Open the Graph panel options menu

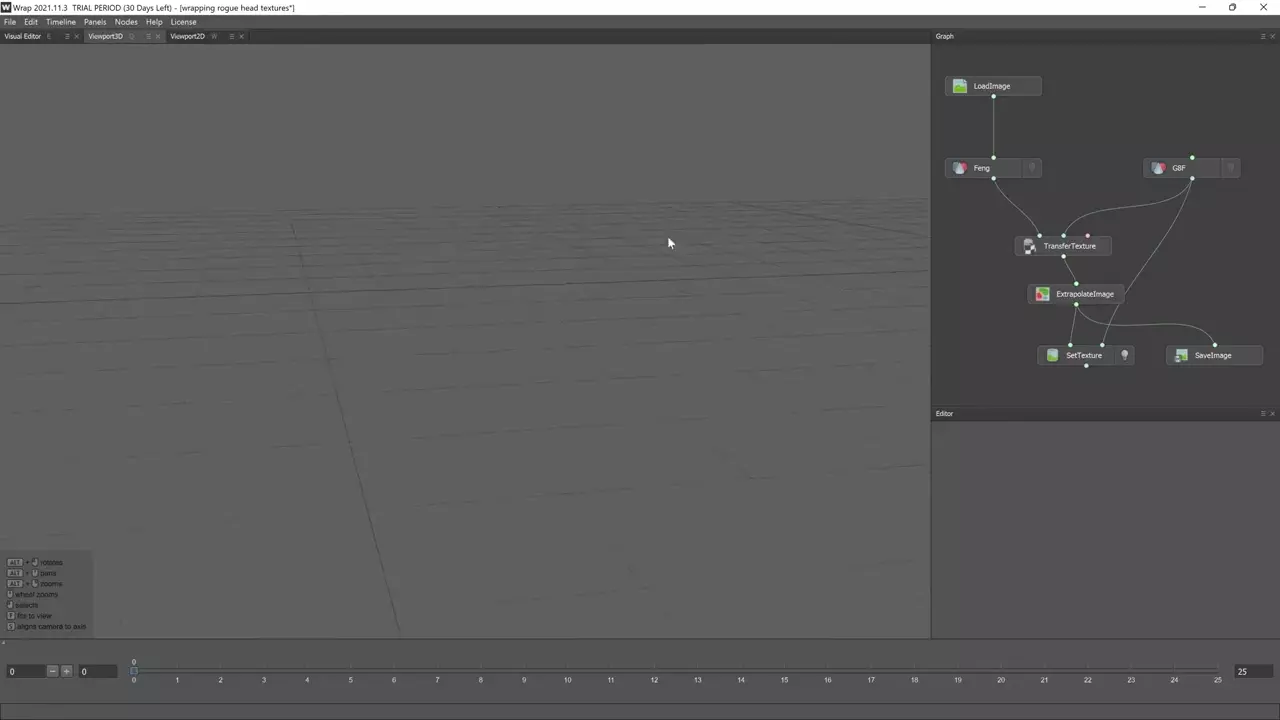[1262, 36]
